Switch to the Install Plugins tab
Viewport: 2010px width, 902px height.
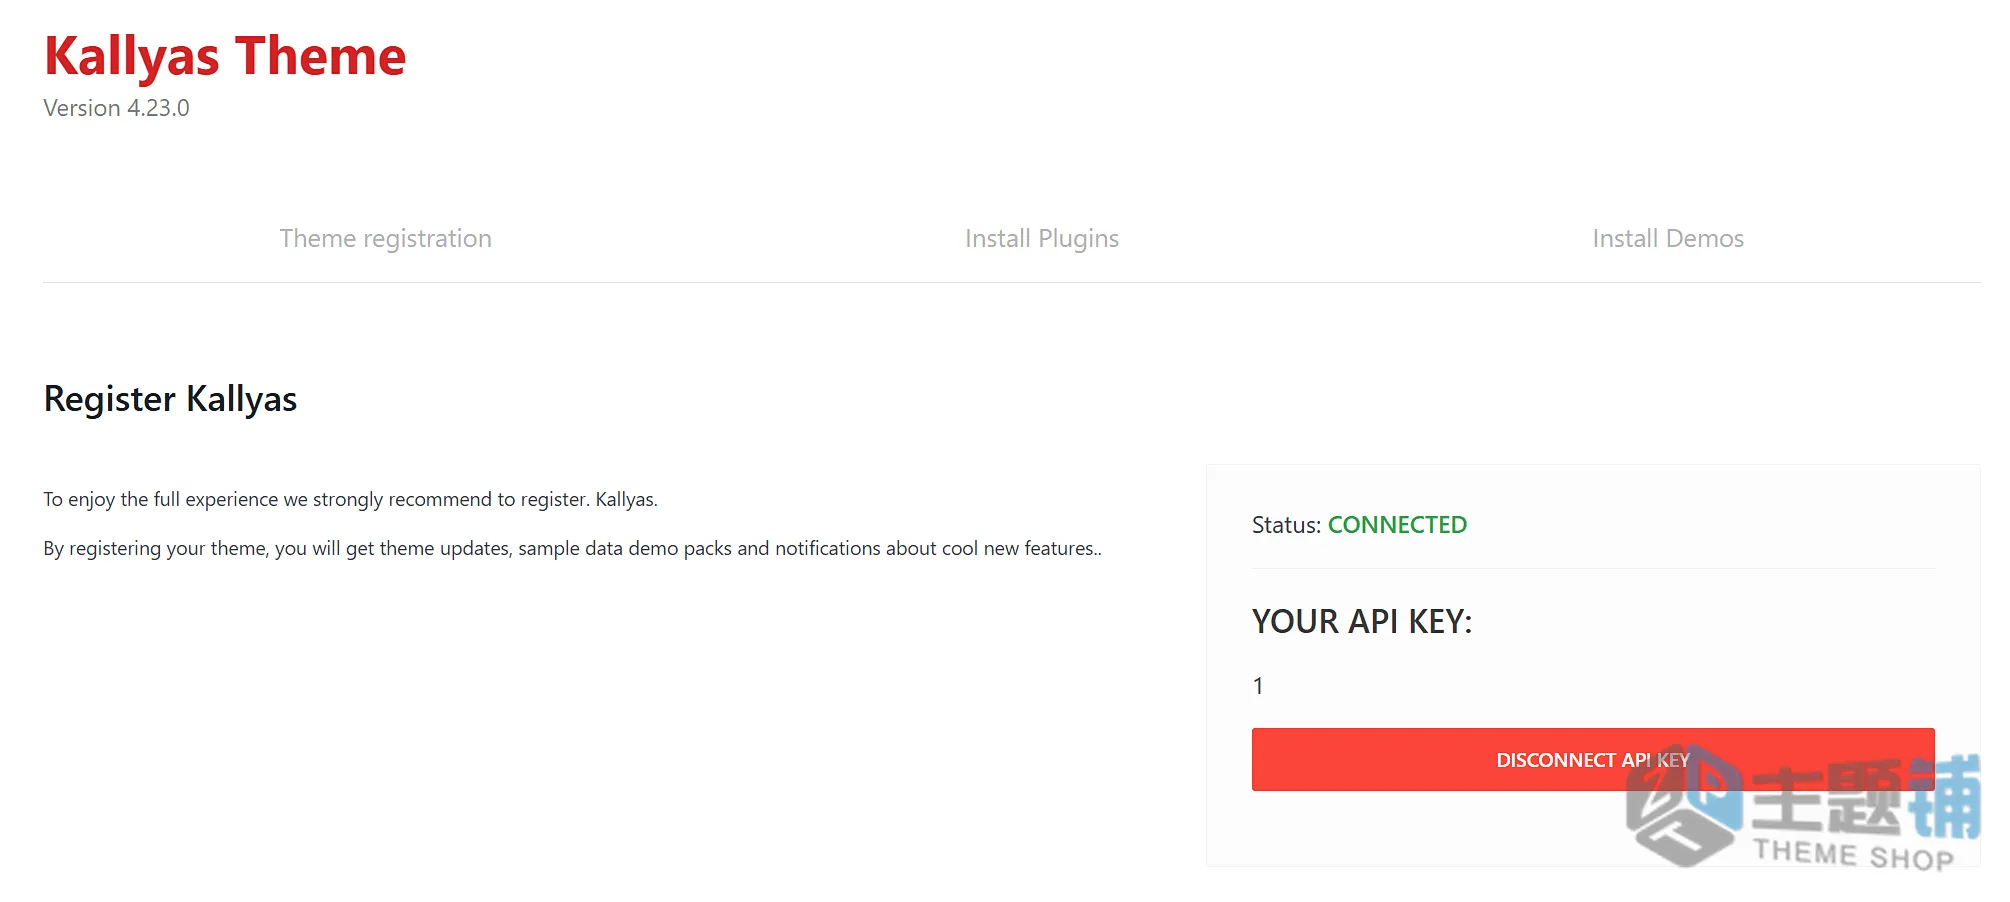[x=1041, y=239]
